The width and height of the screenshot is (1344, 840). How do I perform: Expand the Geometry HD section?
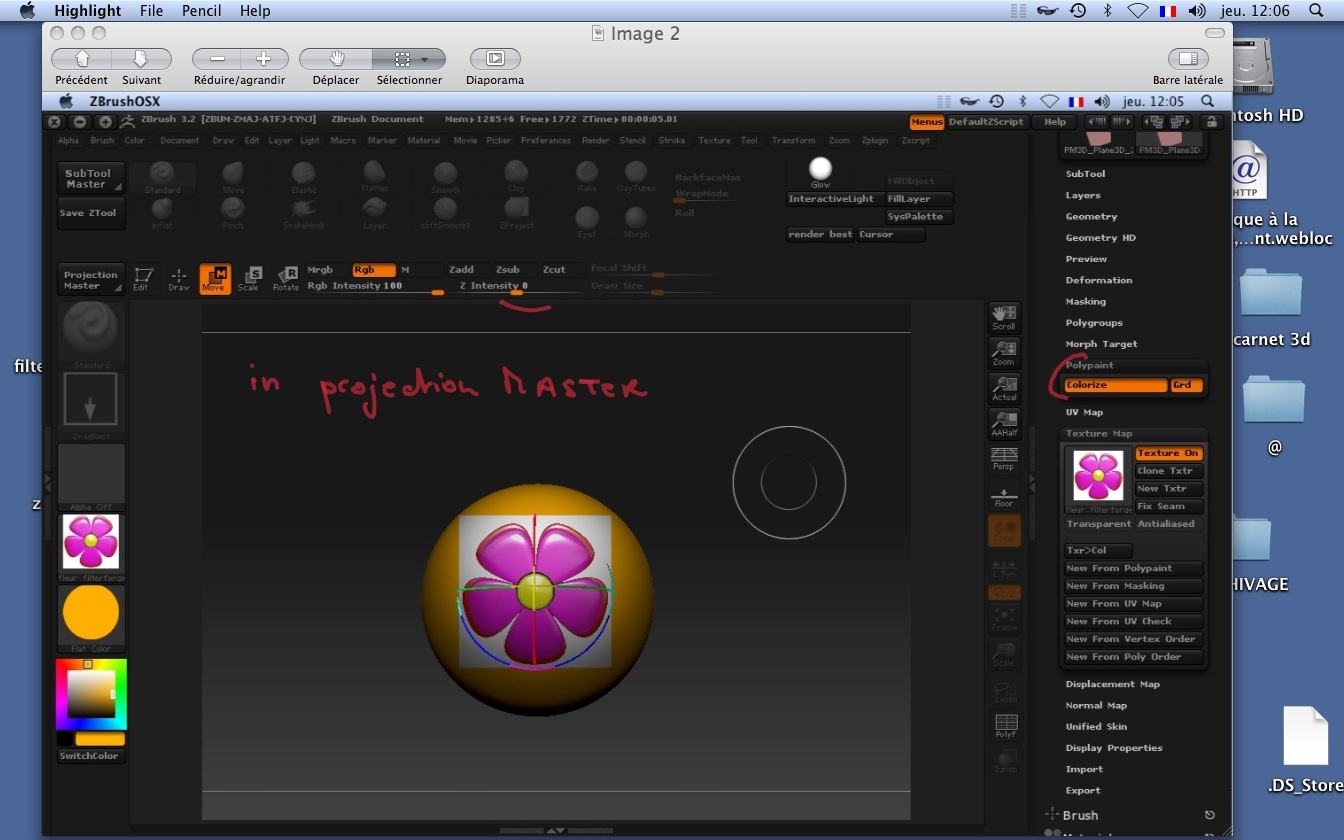point(1100,238)
